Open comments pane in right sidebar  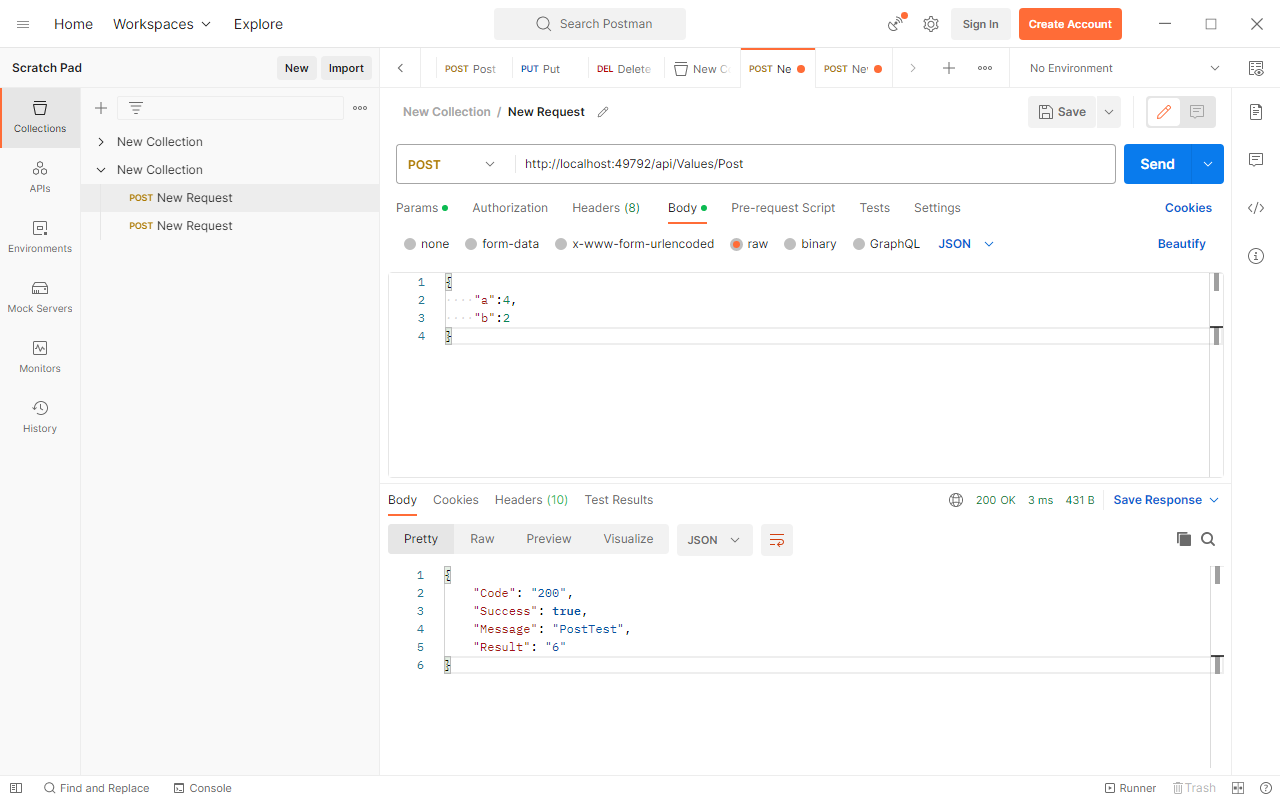click(x=1256, y=160)
